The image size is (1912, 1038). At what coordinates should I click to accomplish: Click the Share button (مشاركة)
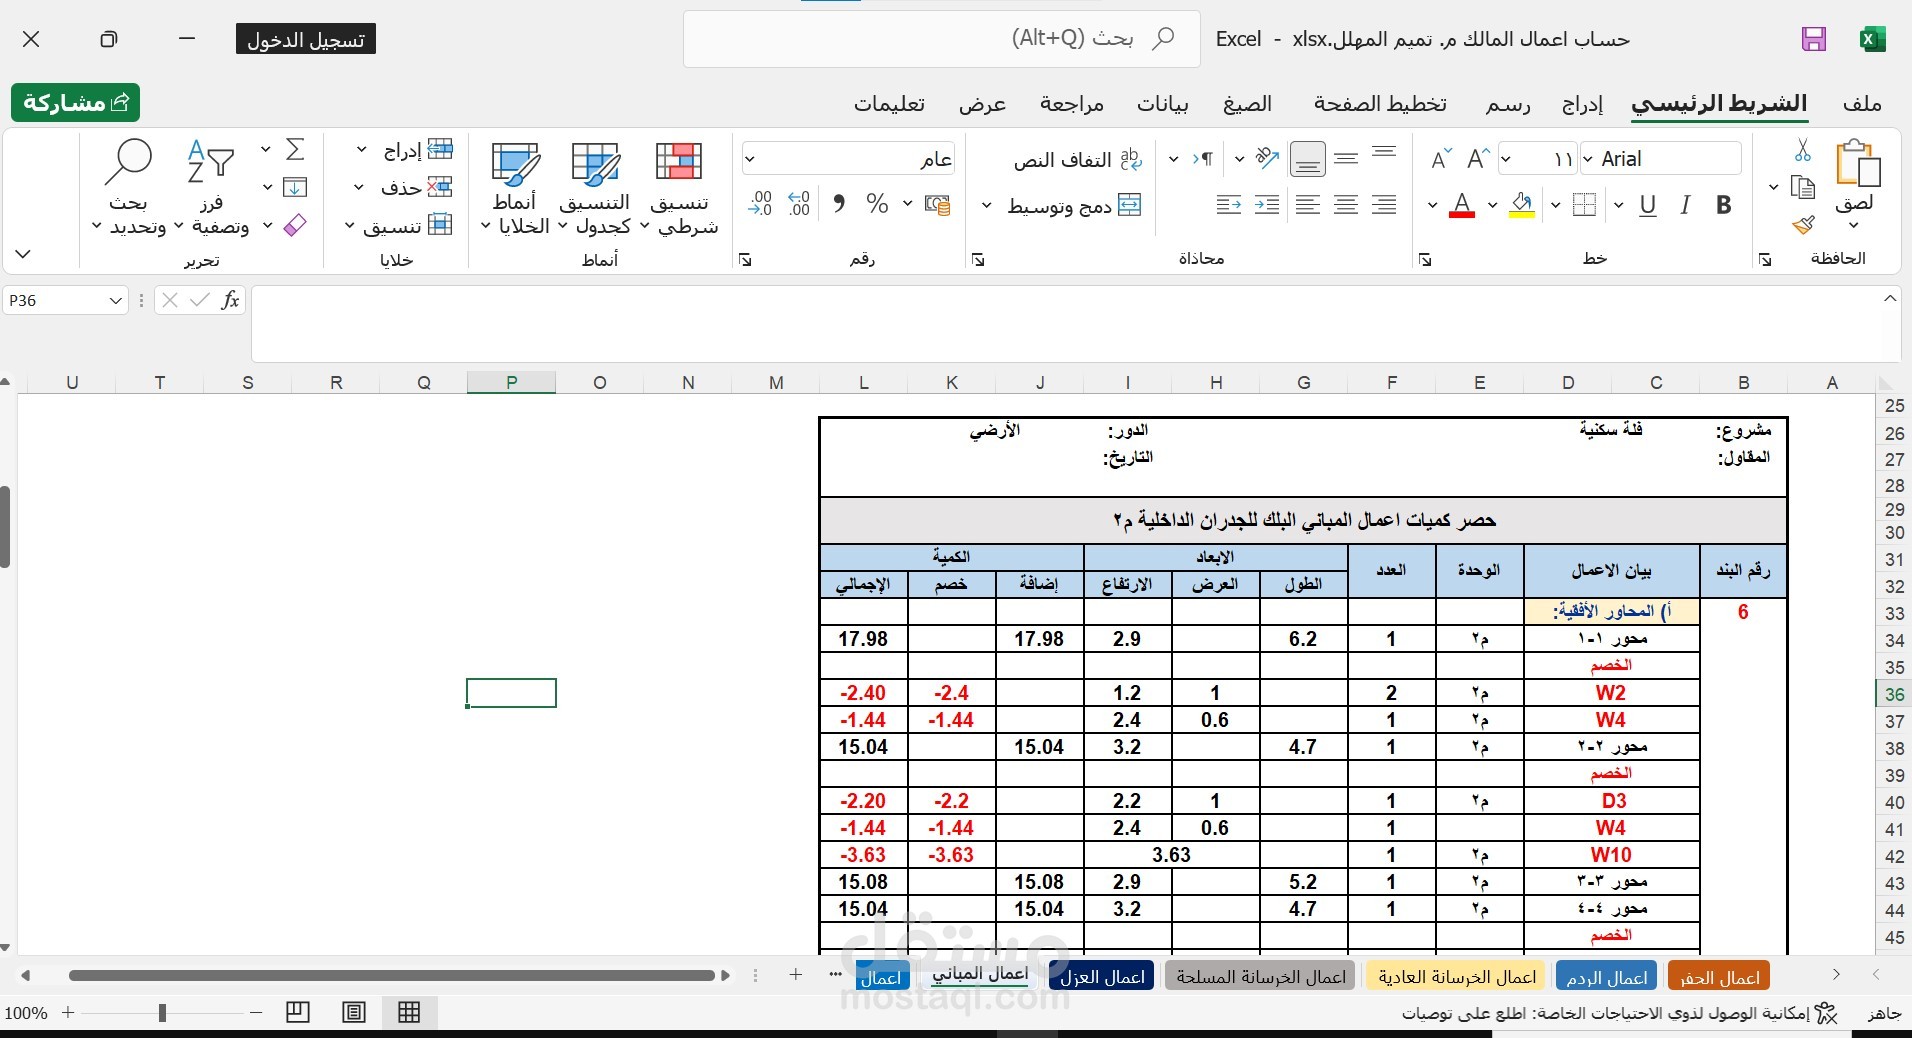coord(76,102)
